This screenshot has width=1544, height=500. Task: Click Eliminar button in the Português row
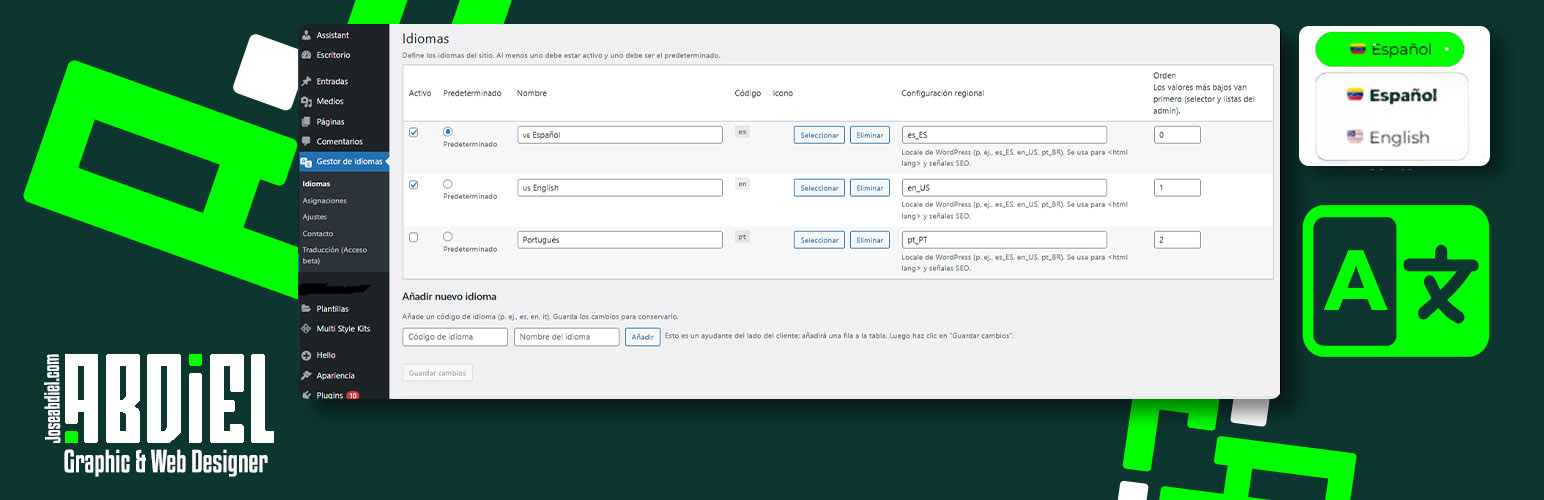pos(870,240)
